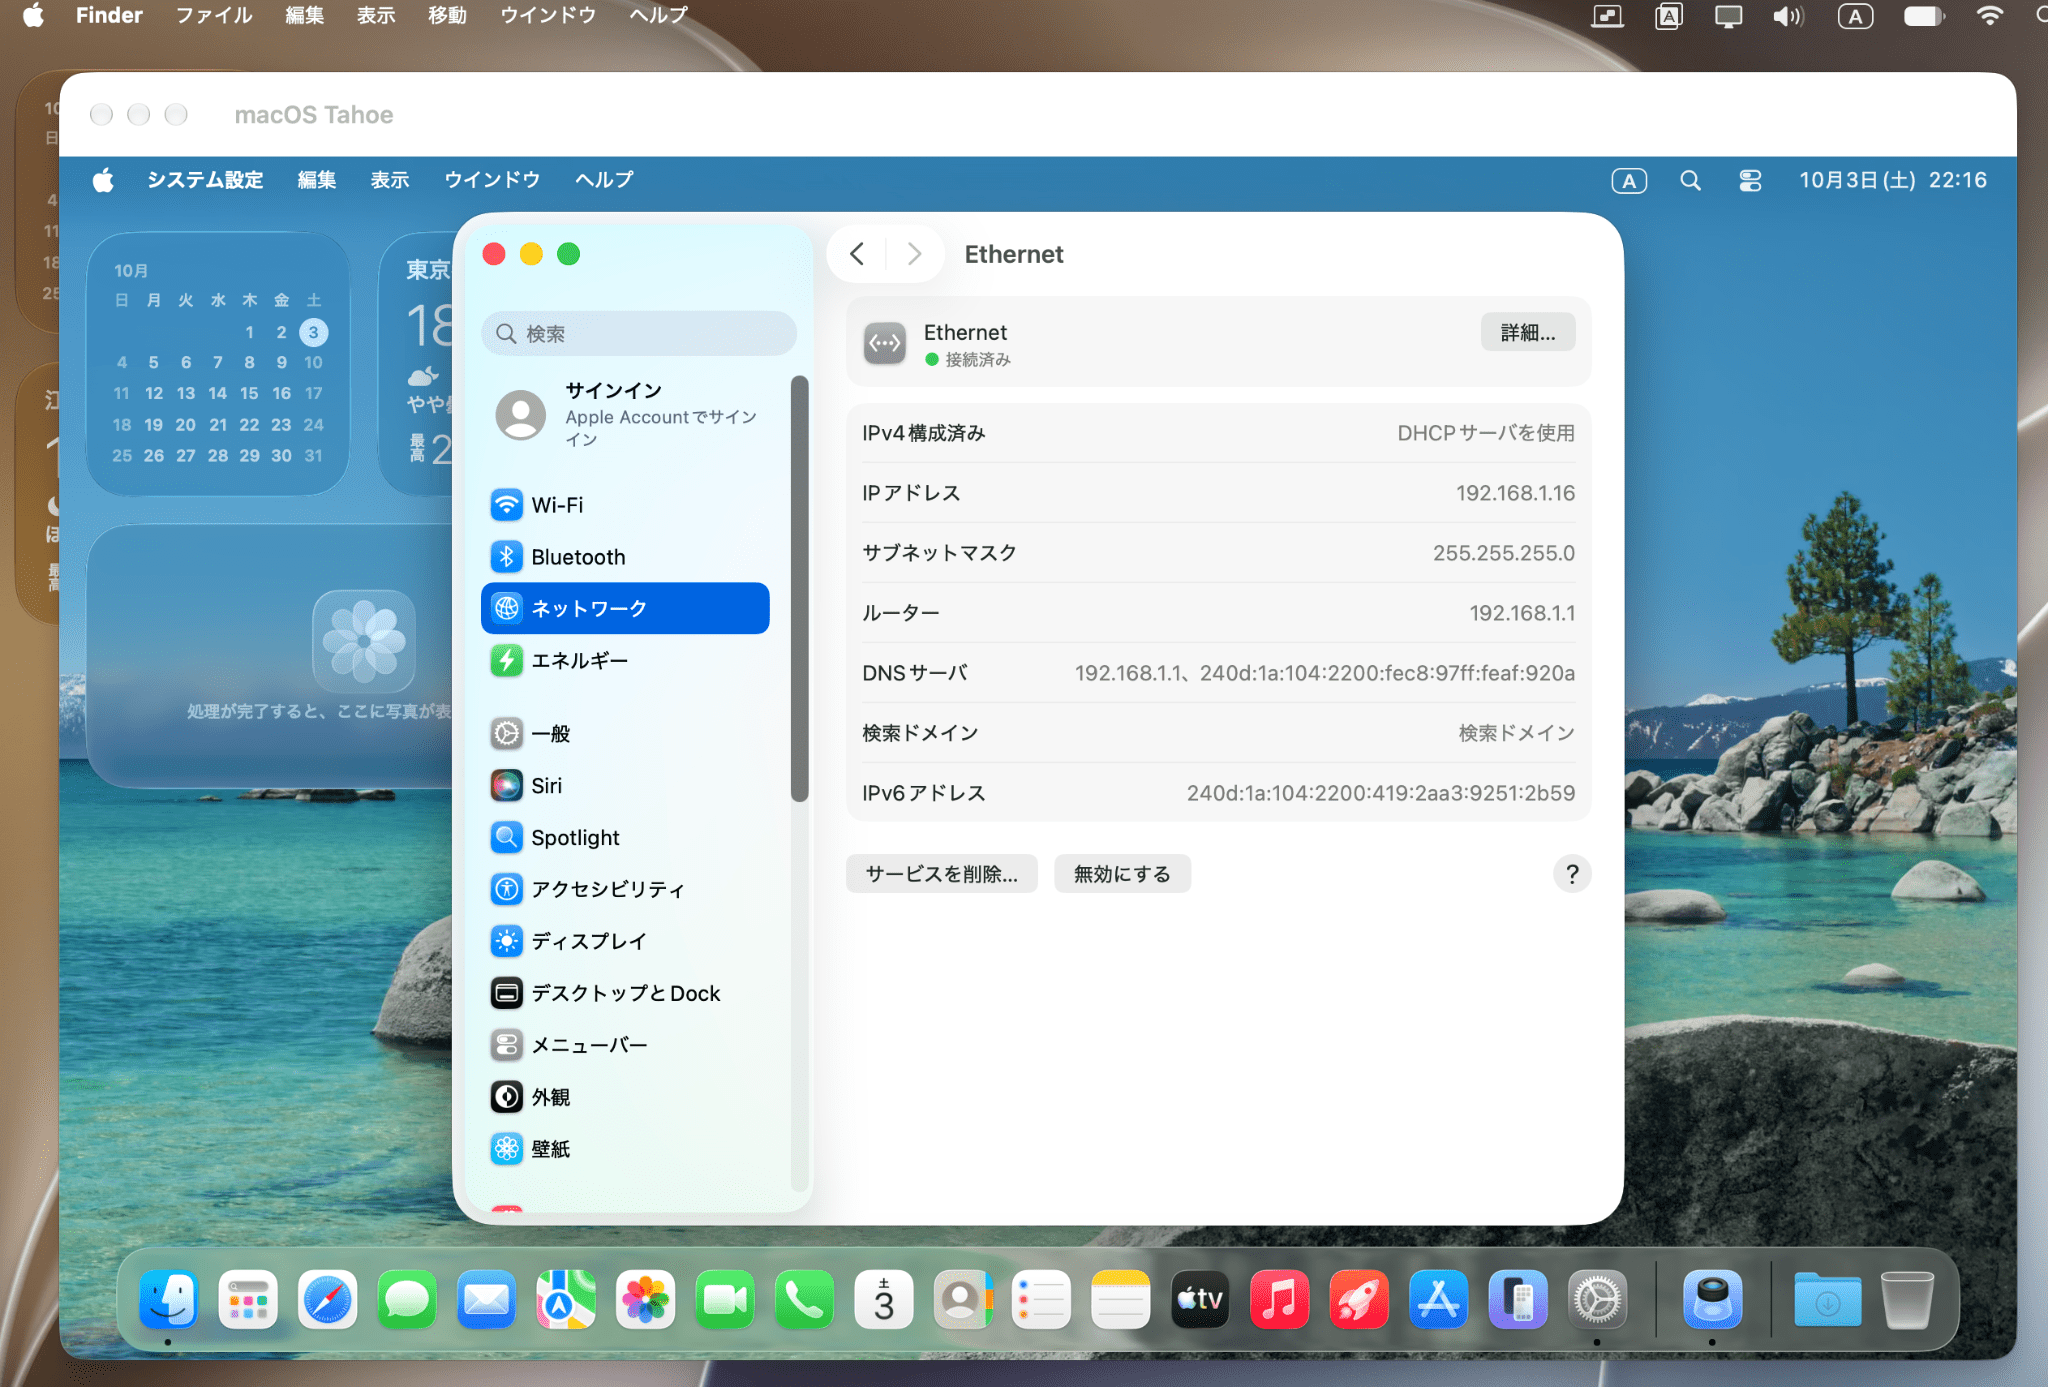The height and width of the screenshot is (1387, 2048).
Task: Open help with the question mark button
Action: [1572, 874]
